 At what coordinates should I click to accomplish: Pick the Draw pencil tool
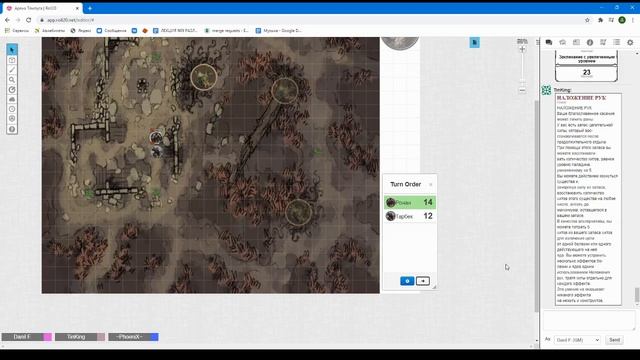pos(12,70)
